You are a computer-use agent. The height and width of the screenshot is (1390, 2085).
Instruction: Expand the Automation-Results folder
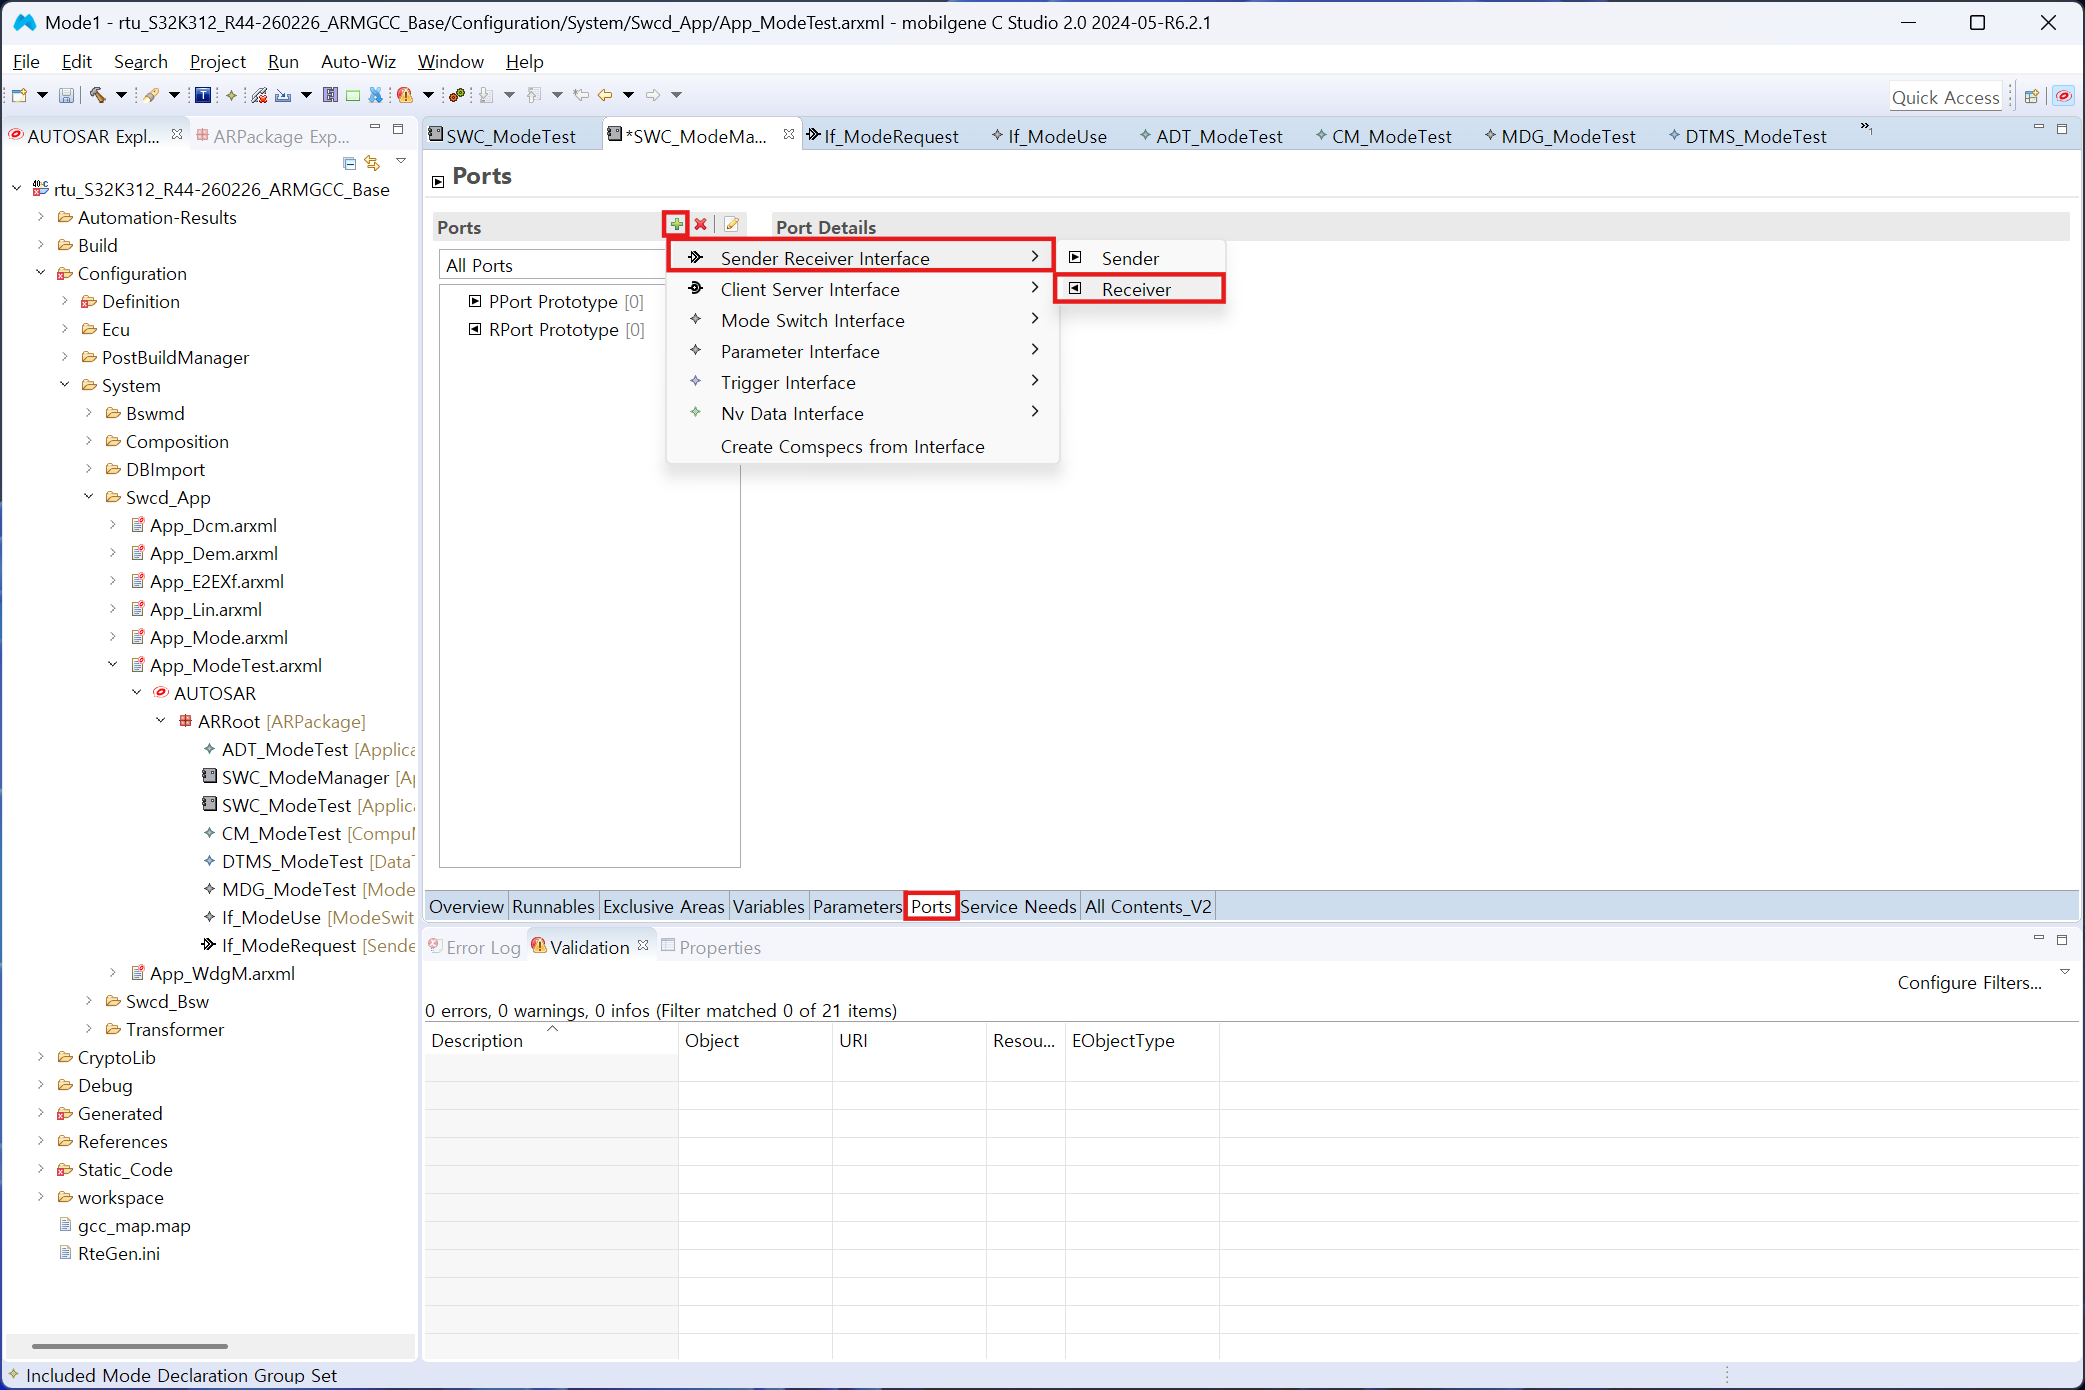[41, 217]
